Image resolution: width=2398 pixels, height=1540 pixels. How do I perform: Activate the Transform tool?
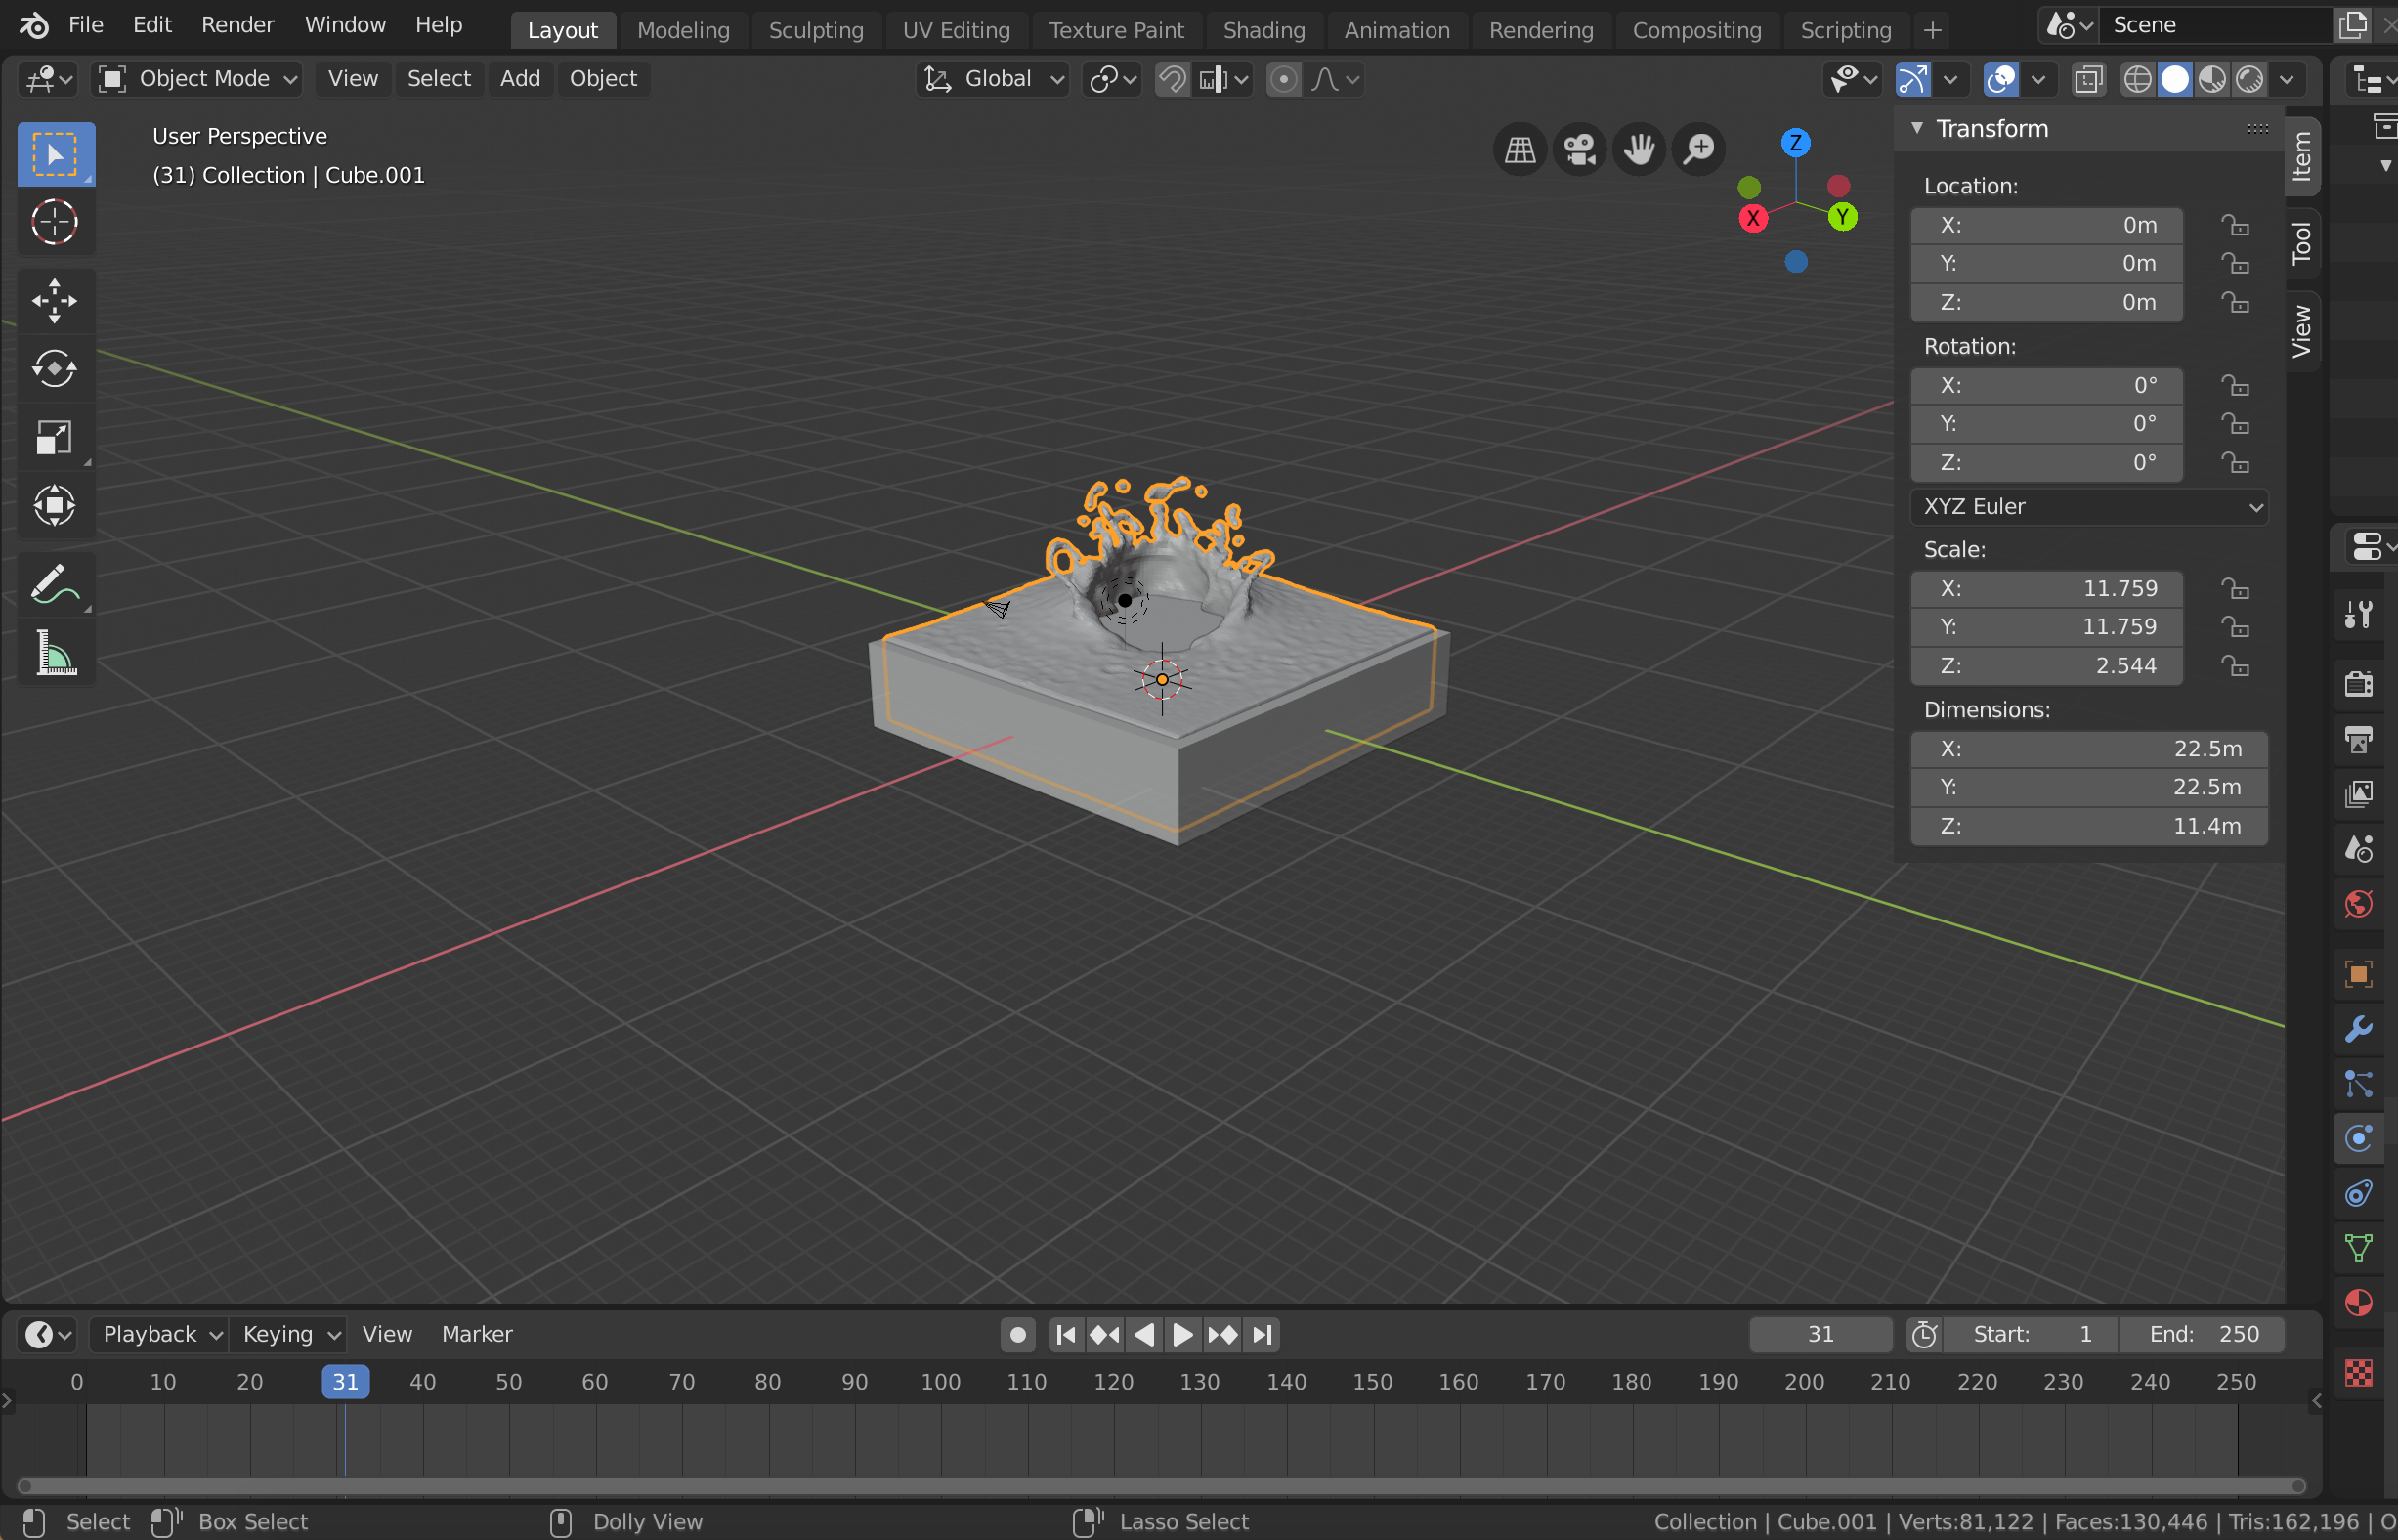56,505
